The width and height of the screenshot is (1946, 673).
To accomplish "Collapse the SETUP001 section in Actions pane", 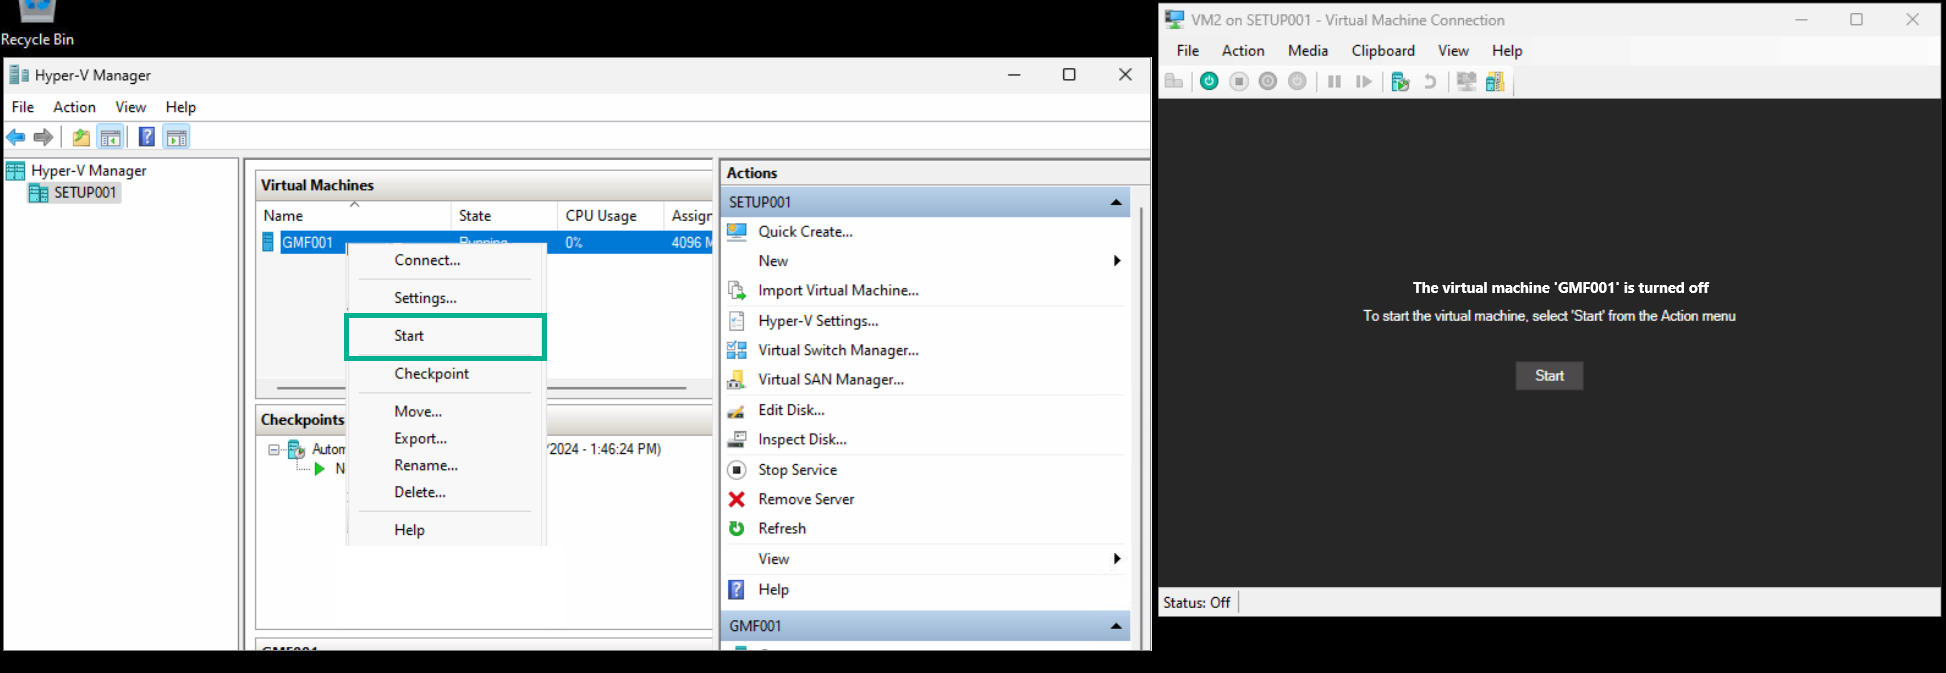I will [x=1116, y=202].
